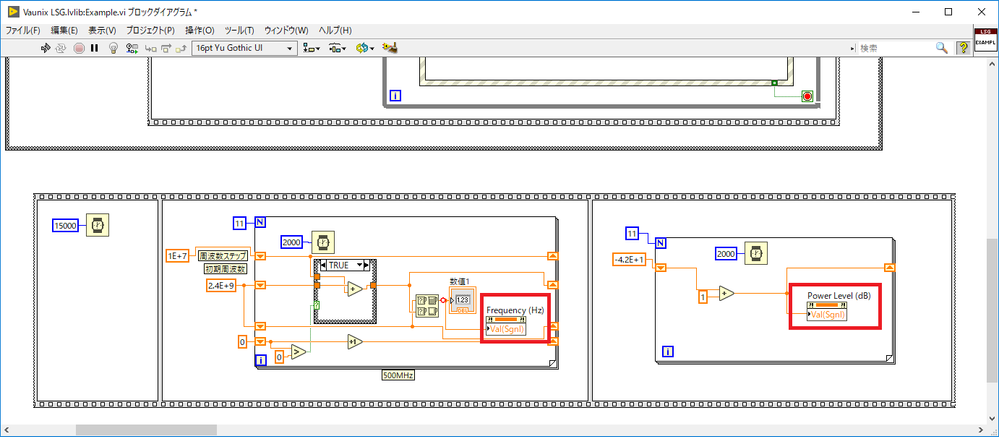Select the 初期周波数 label
The height and width of the screenshot is (437, 999).
224,269
